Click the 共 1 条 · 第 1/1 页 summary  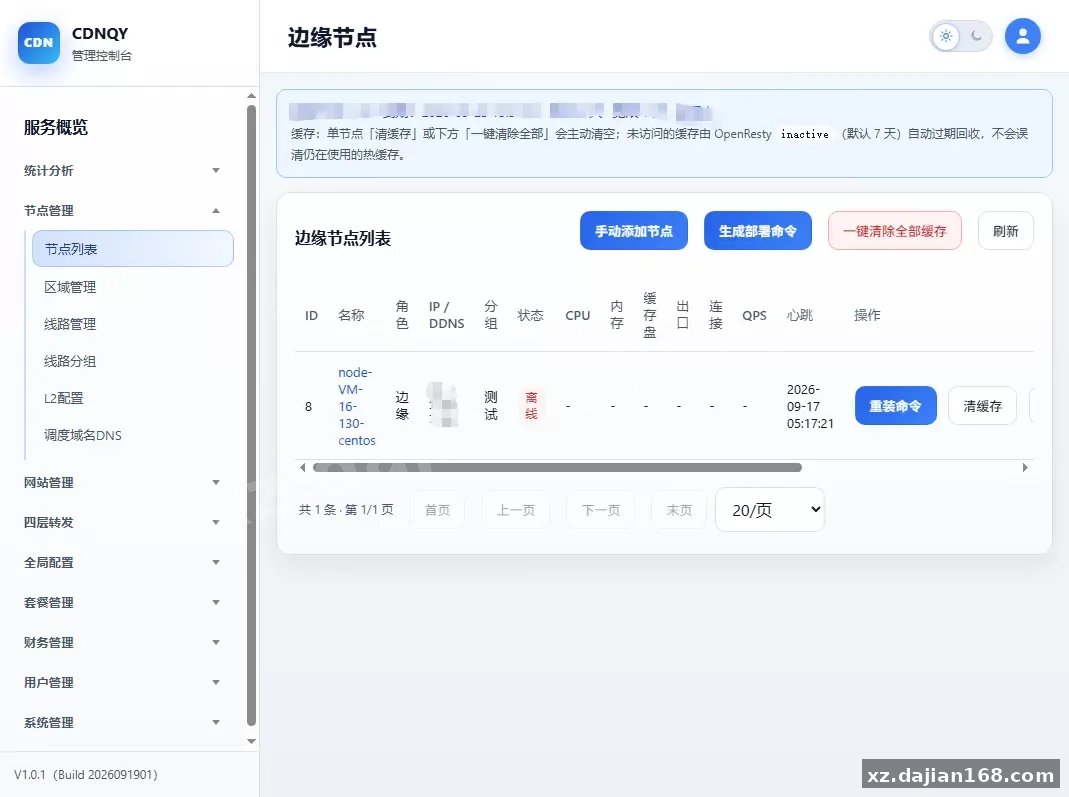point(346,510)
